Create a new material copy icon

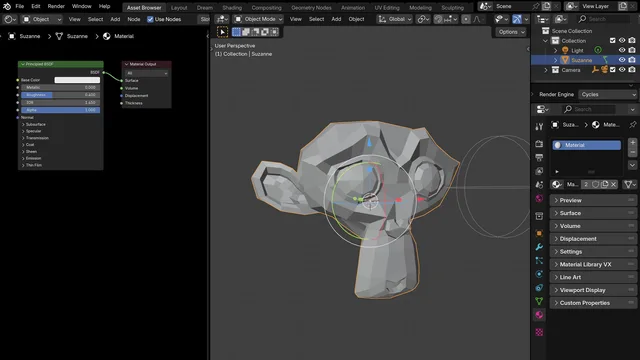tap(604, 184)
